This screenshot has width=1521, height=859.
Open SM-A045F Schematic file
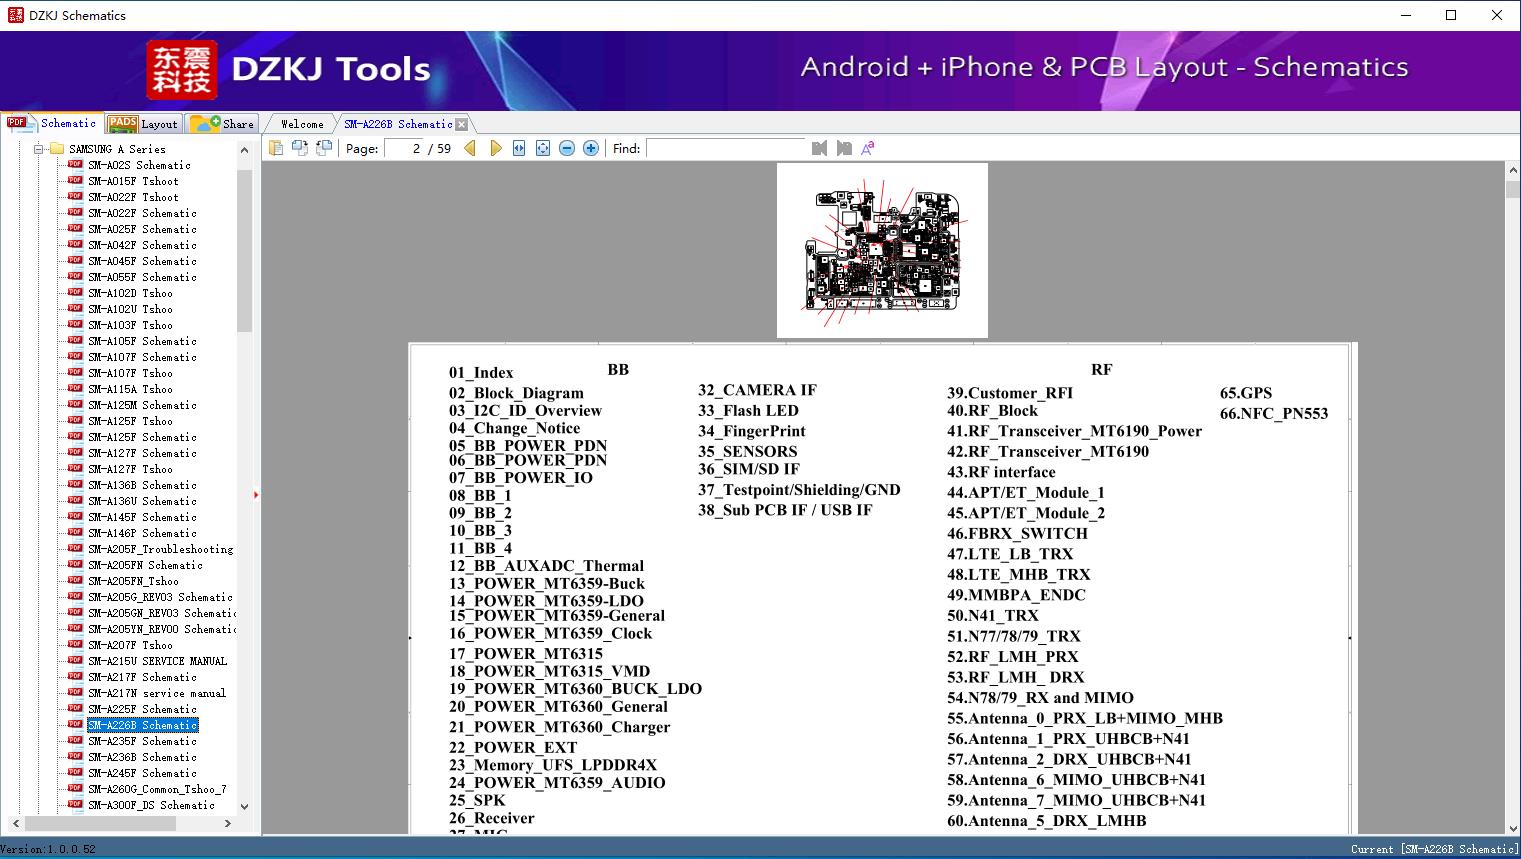coord(142,261)
